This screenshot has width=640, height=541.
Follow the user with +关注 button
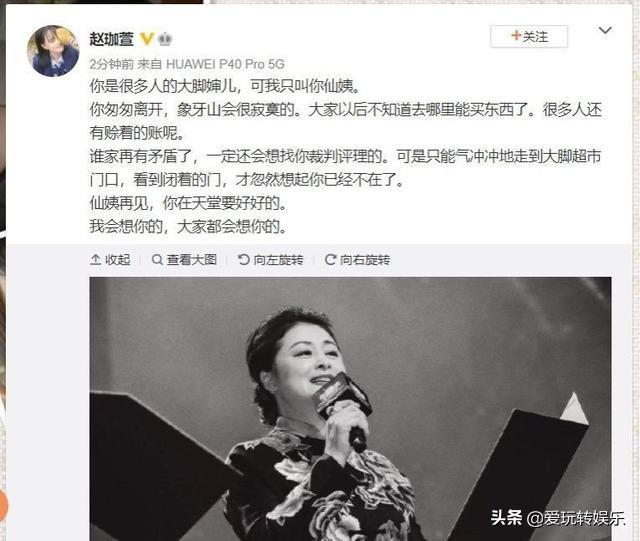[x=529, y=36]
